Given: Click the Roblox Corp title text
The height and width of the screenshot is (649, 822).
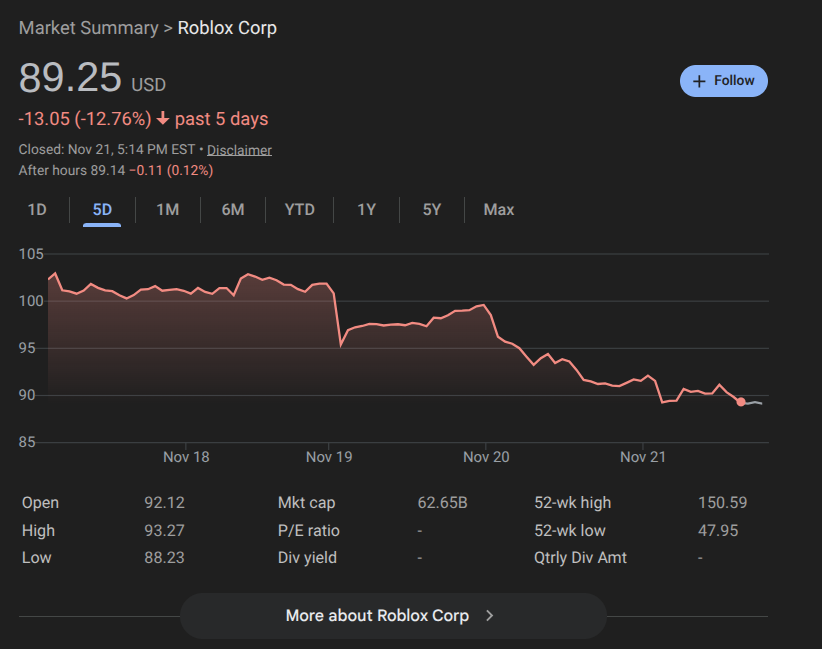Looking at the screenshot, I should pos(227,28).
